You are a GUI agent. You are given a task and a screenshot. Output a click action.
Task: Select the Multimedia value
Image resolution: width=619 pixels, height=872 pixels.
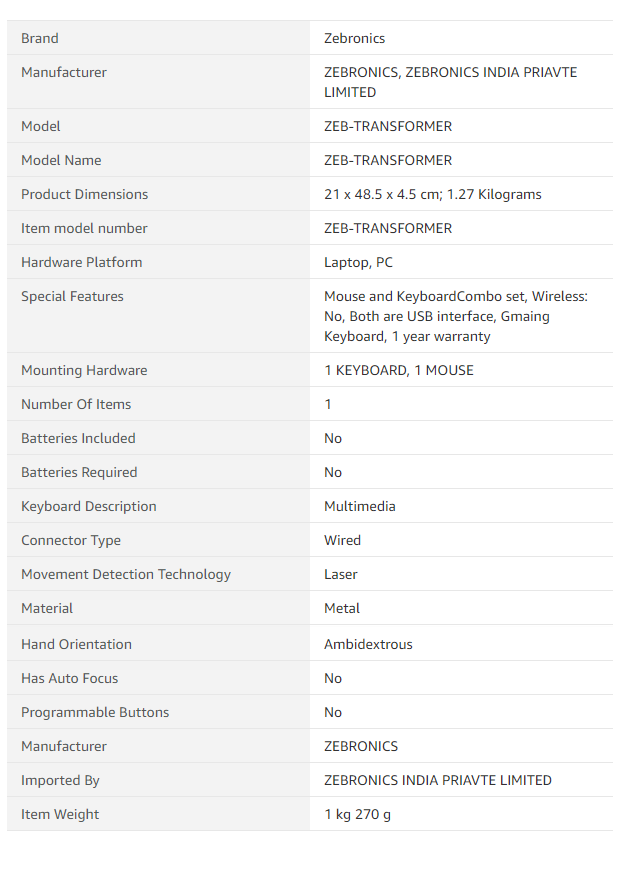pyautogui.click(x=360, y=506)
